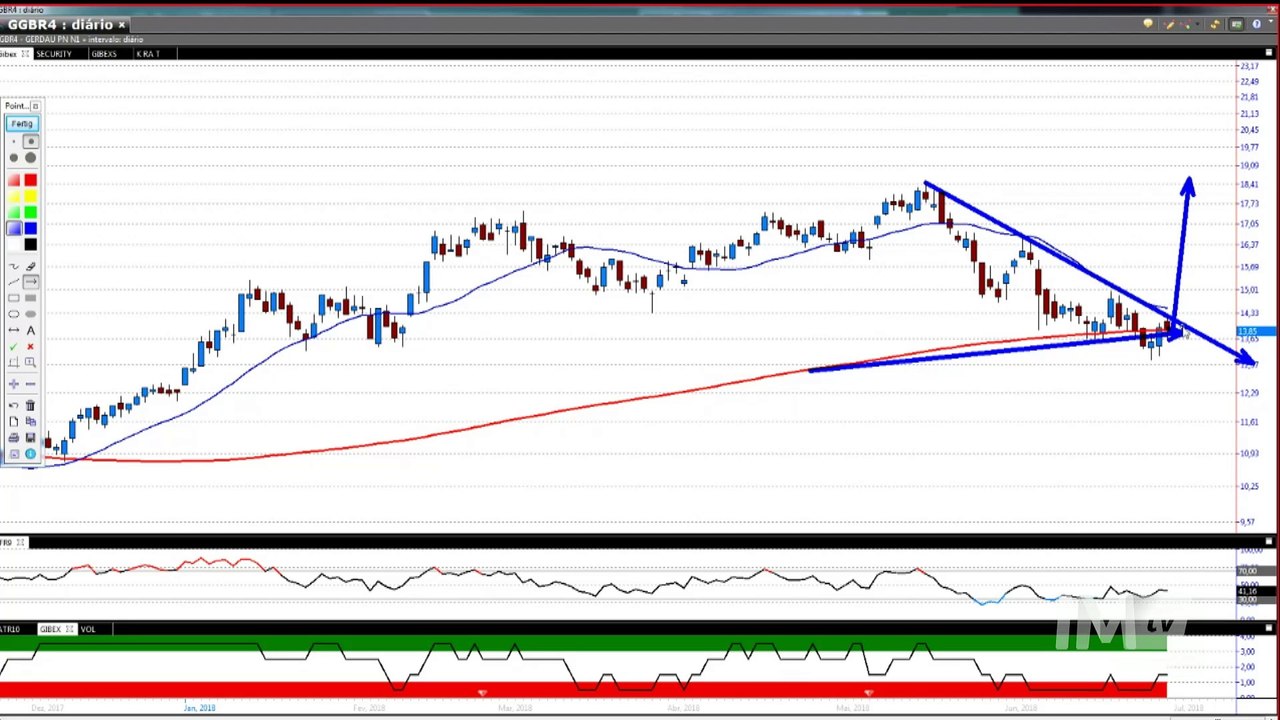Select the medium dot pen size
This screenshot has height=720, width=1280.
point(13,158)
